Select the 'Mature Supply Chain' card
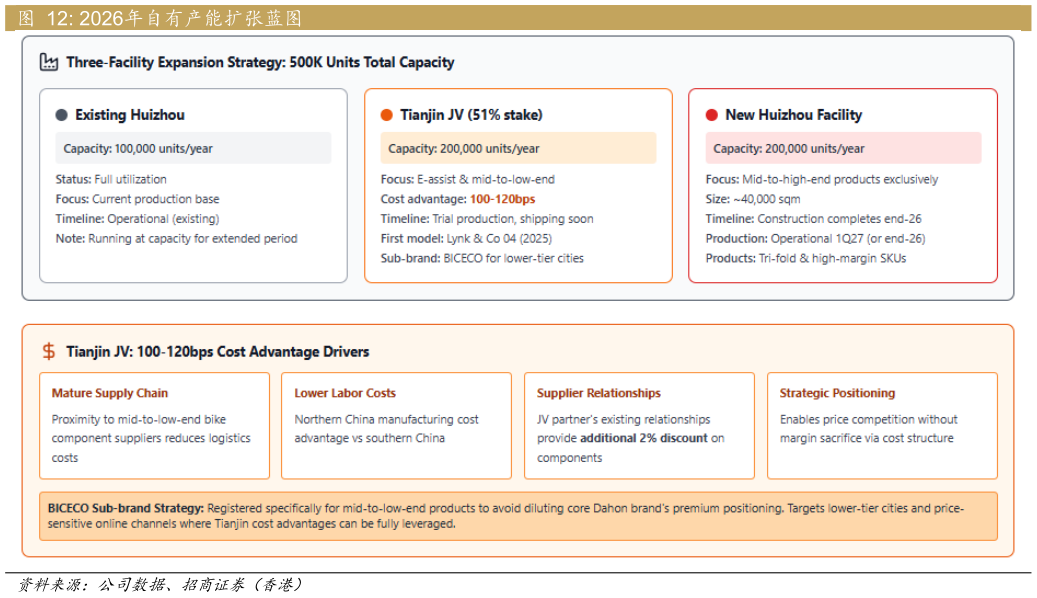1037x598 pixels. (x=154, y=426)
